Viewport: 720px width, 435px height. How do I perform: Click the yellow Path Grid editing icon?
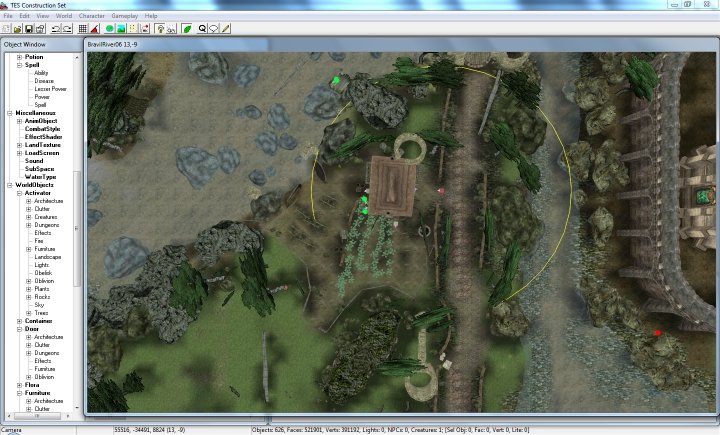coord(133,28)
